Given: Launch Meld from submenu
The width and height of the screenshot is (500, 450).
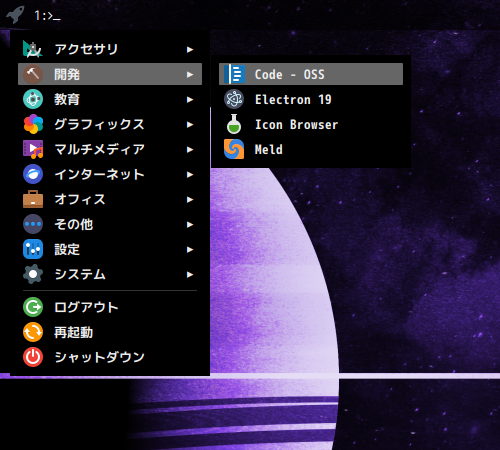Looking at the screenshot, I should (x=311, y=149).
